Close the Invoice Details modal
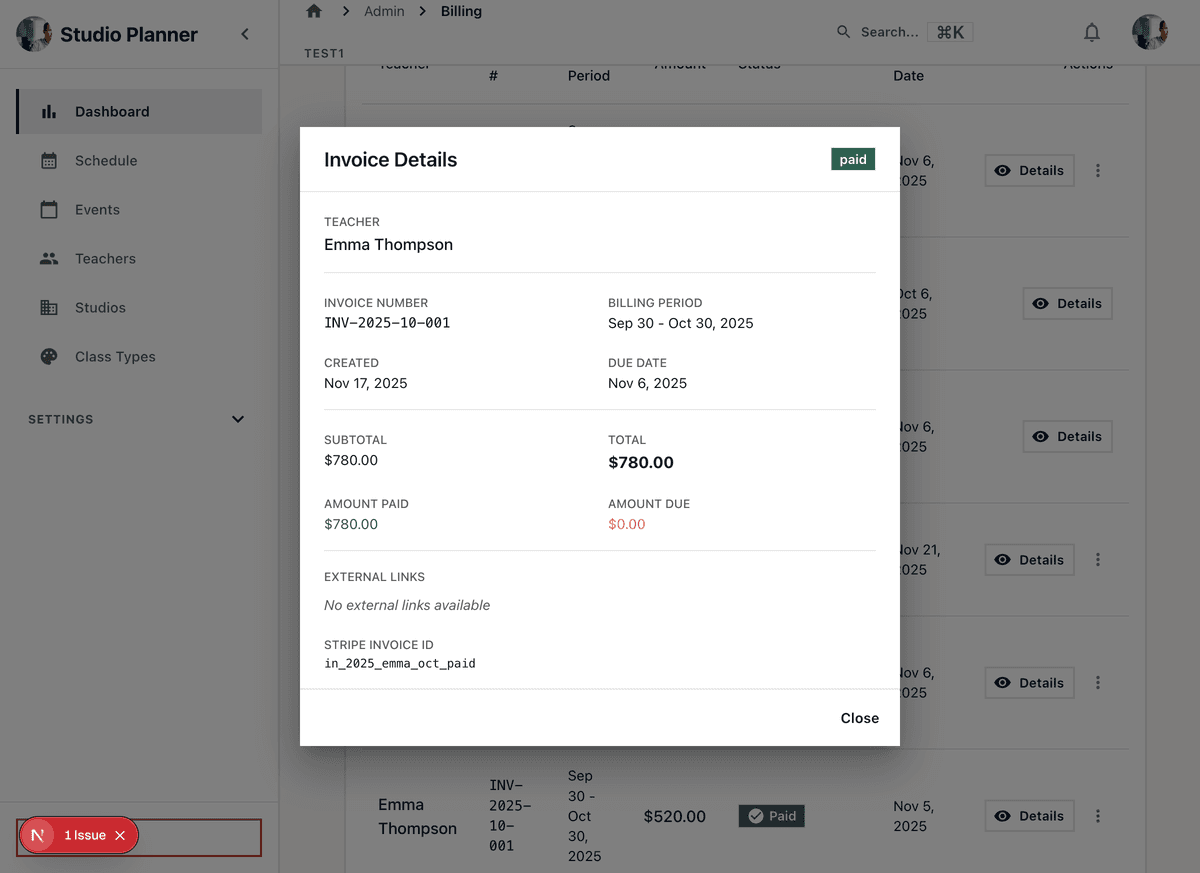Viewport: 1200px width, 873px height. [859, 718]
